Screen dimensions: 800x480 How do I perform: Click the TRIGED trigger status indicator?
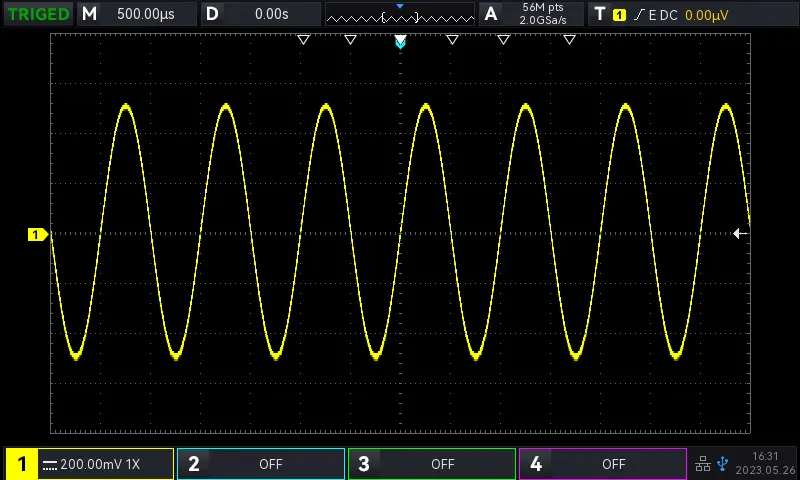pyautogui.click(x=39, y=14)
